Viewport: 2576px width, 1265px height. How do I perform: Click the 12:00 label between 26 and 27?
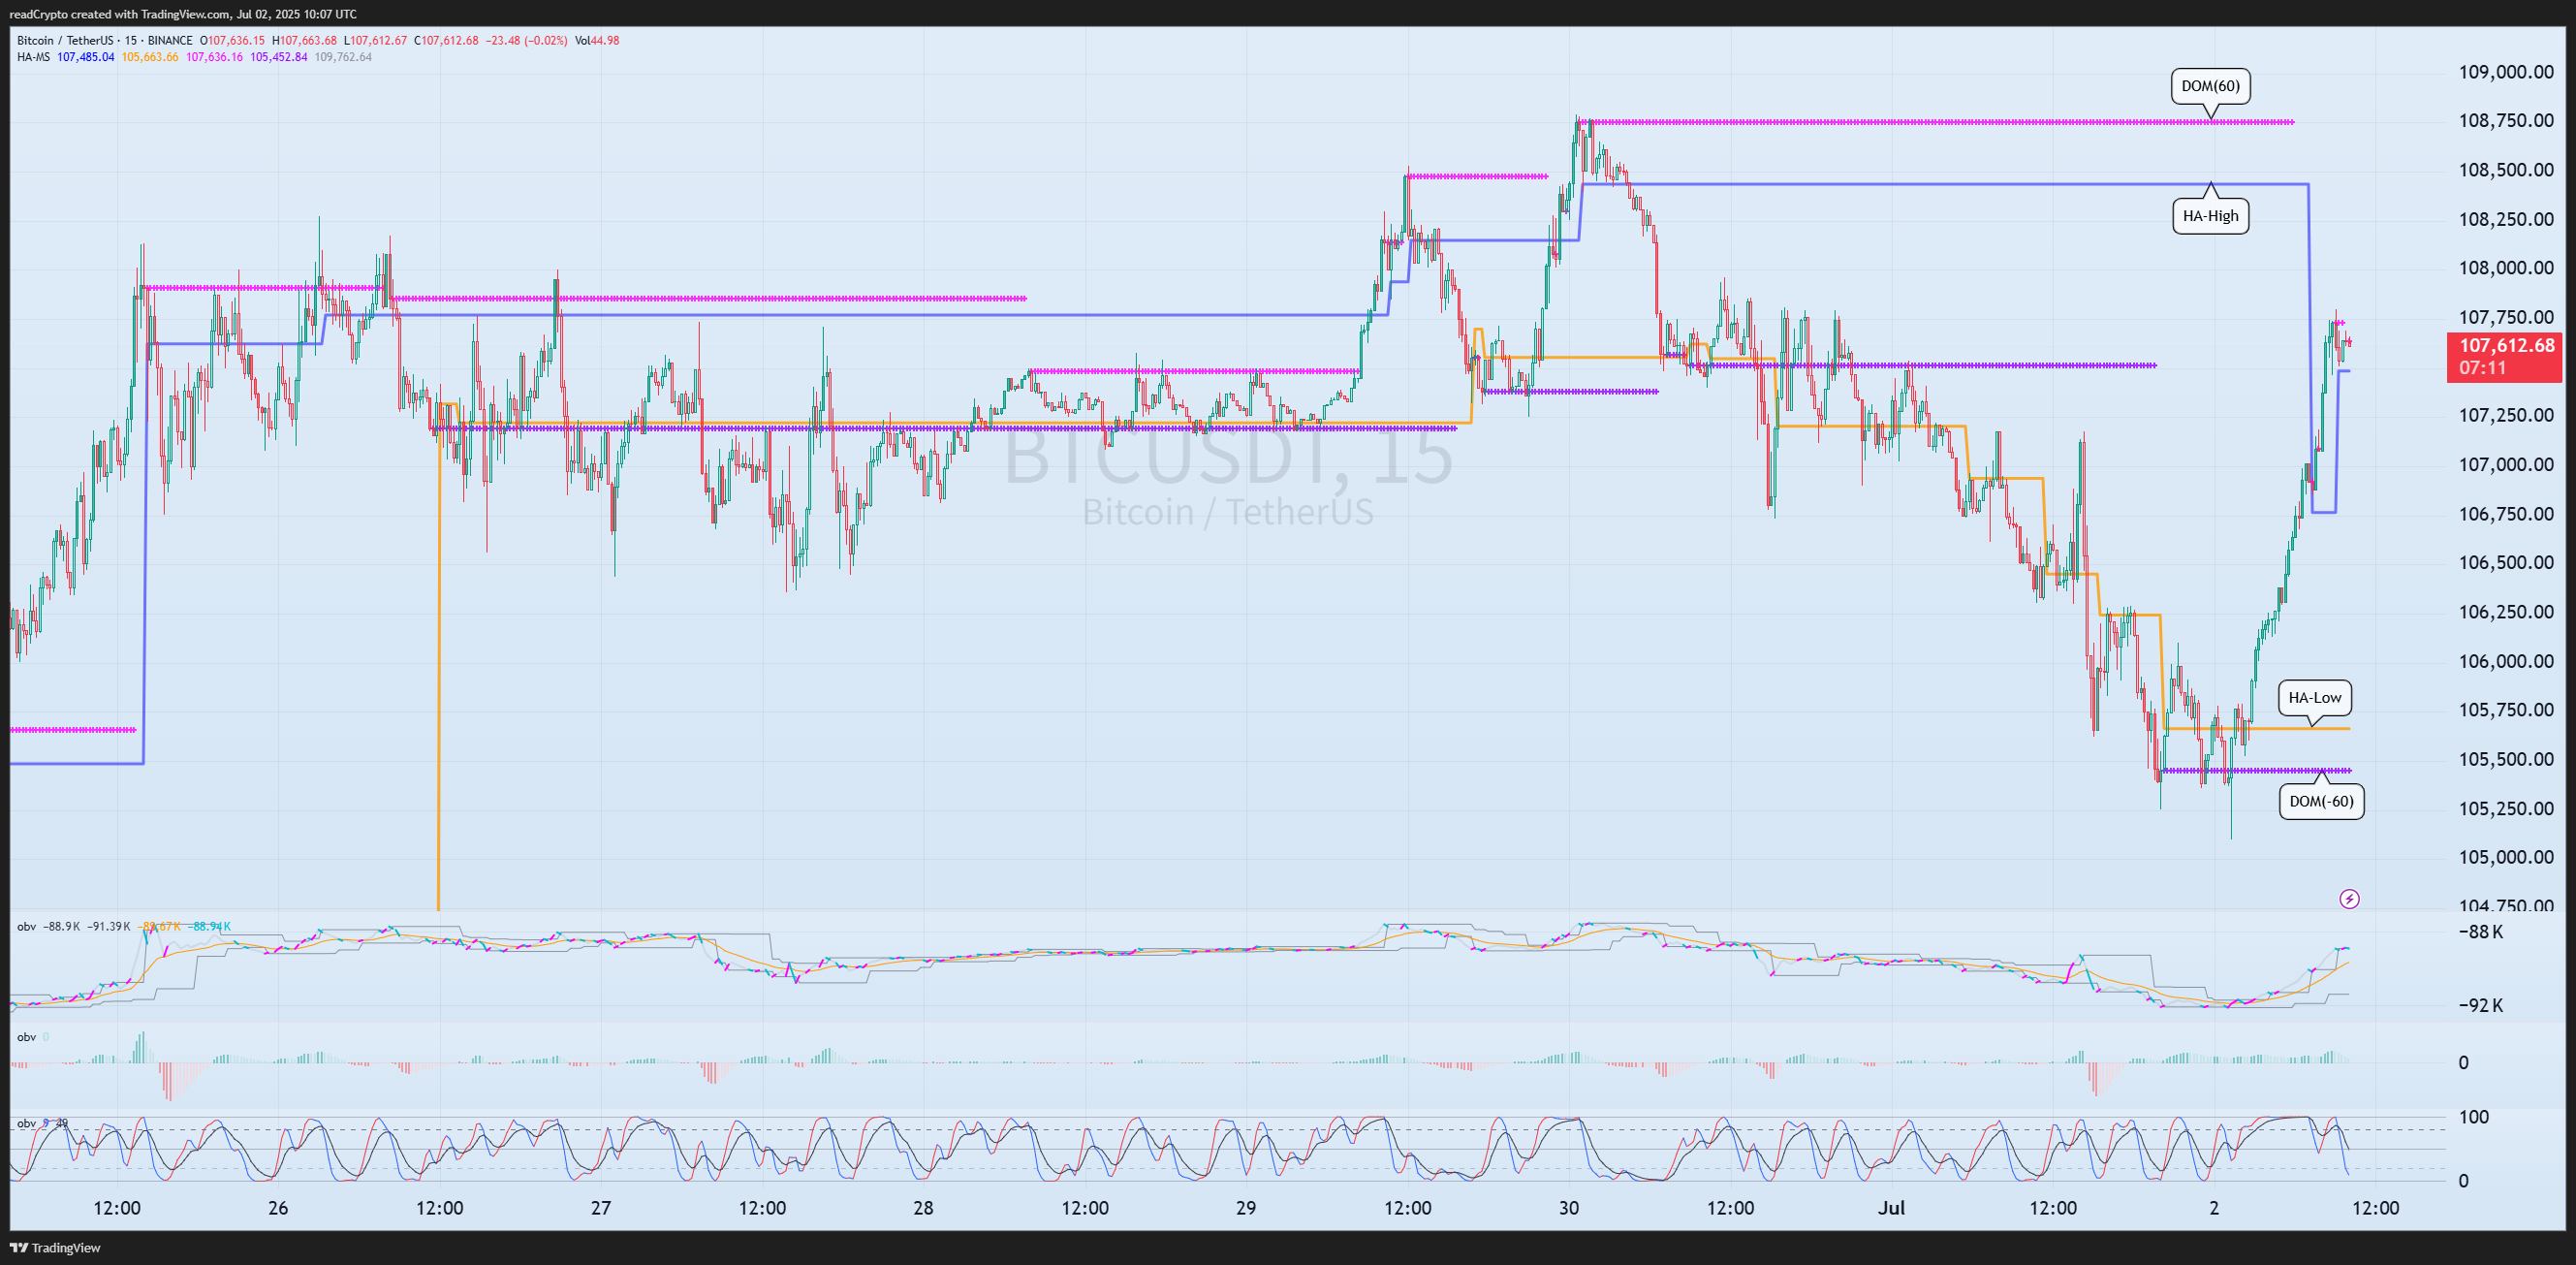tap(440, 1208)
